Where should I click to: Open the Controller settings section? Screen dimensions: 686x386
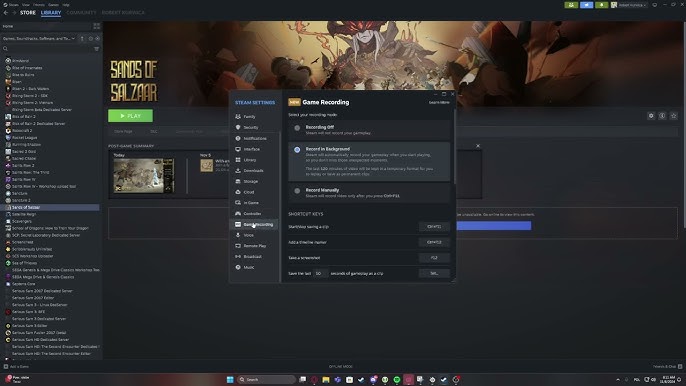tap(252, 214)
